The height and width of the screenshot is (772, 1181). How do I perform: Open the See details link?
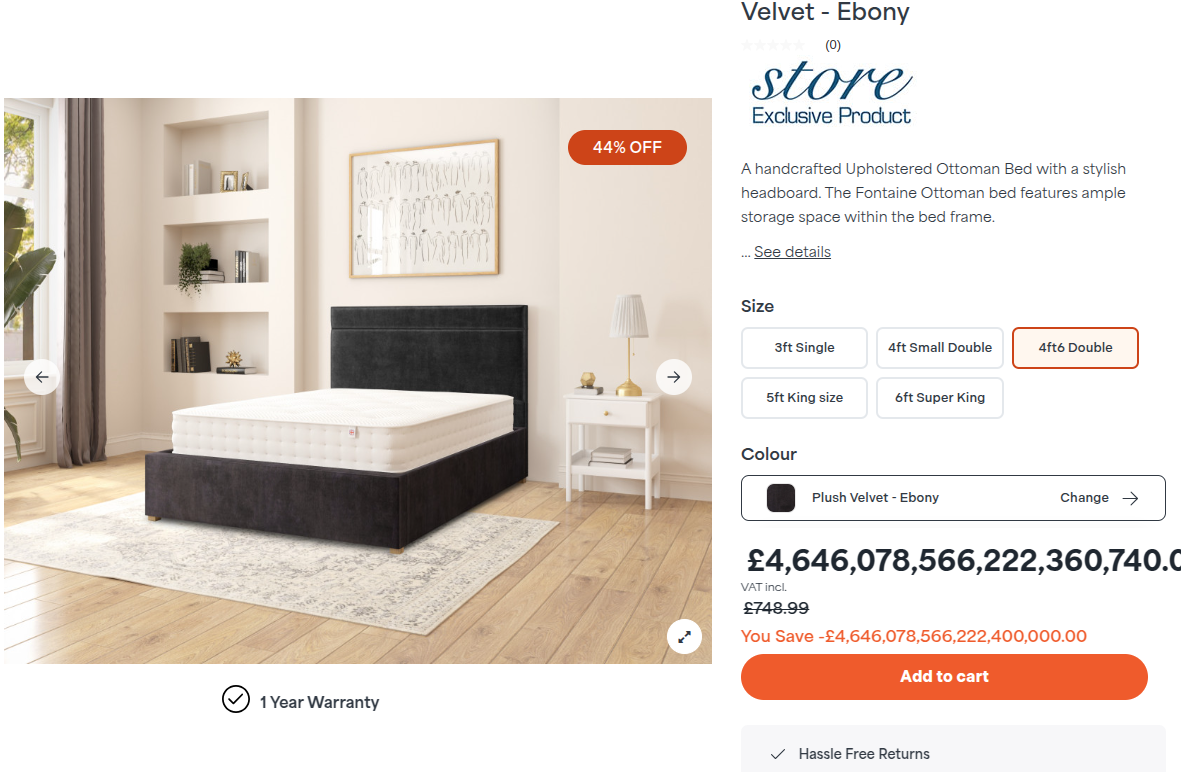click(x=792, y=252)
